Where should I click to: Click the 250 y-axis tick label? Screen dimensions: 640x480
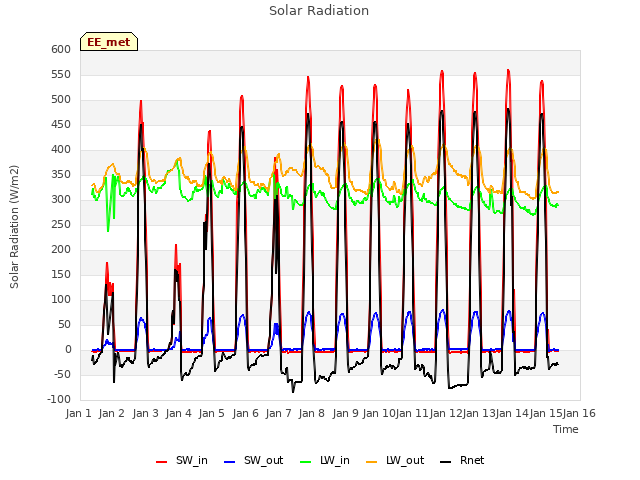61,224
